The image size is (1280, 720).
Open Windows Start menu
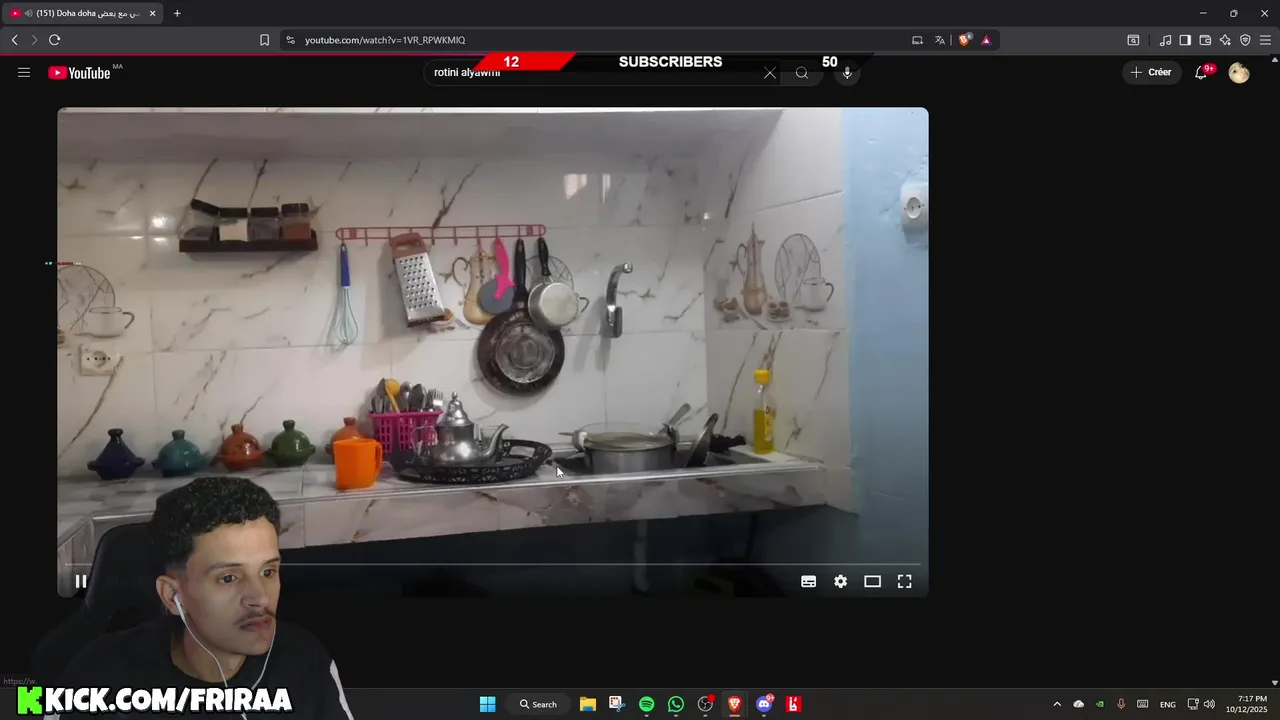(487, 704)
